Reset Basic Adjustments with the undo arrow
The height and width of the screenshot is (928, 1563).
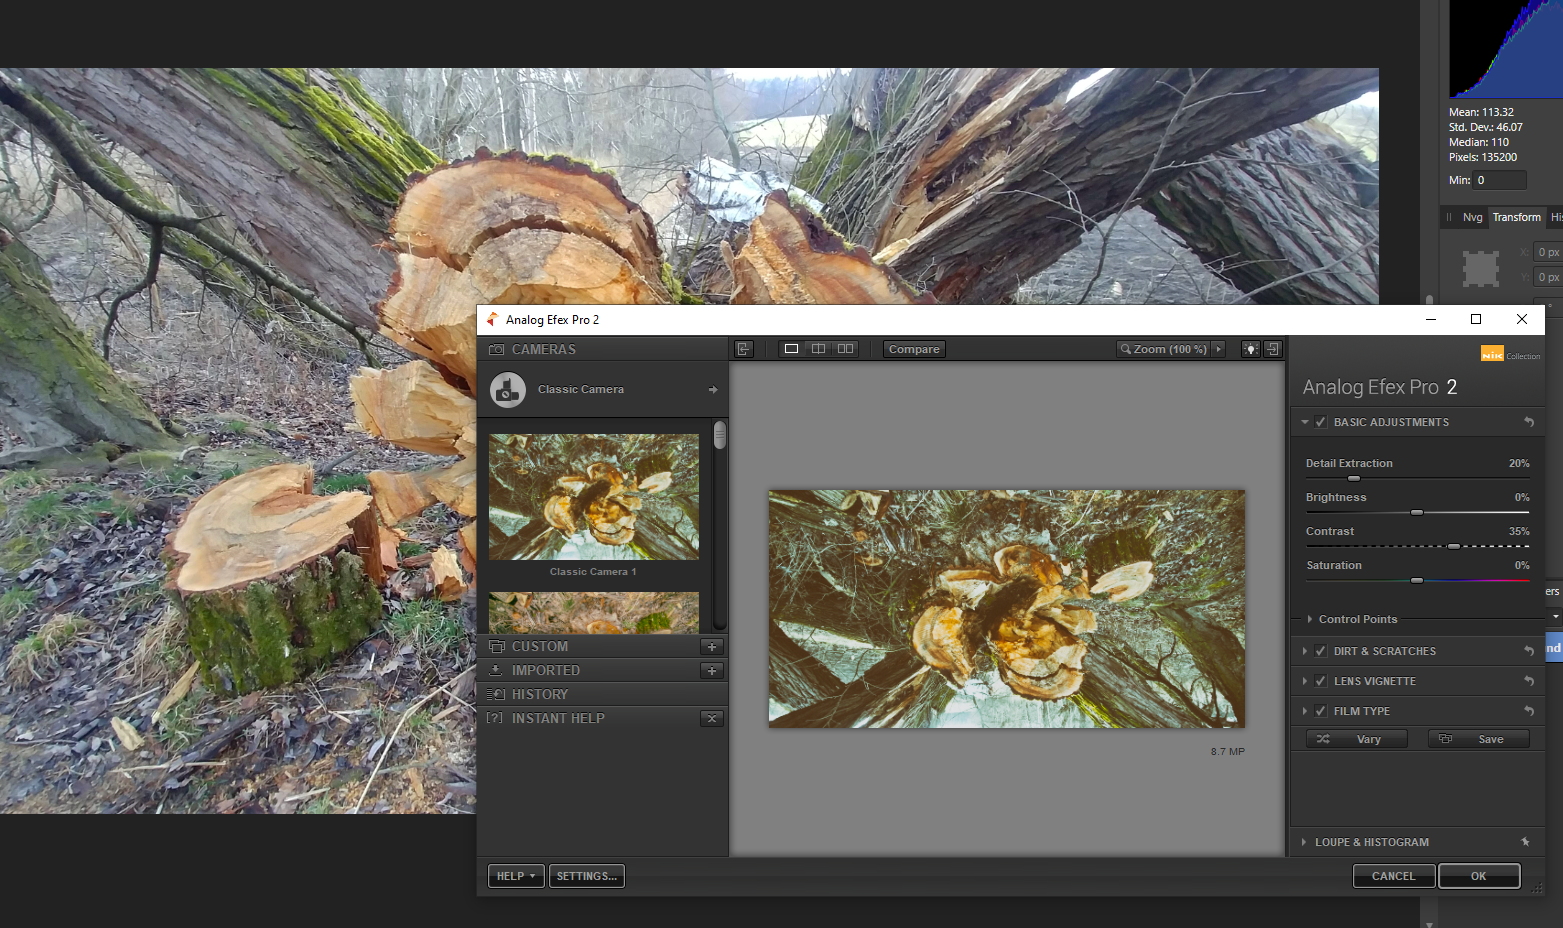(1529, 422)
